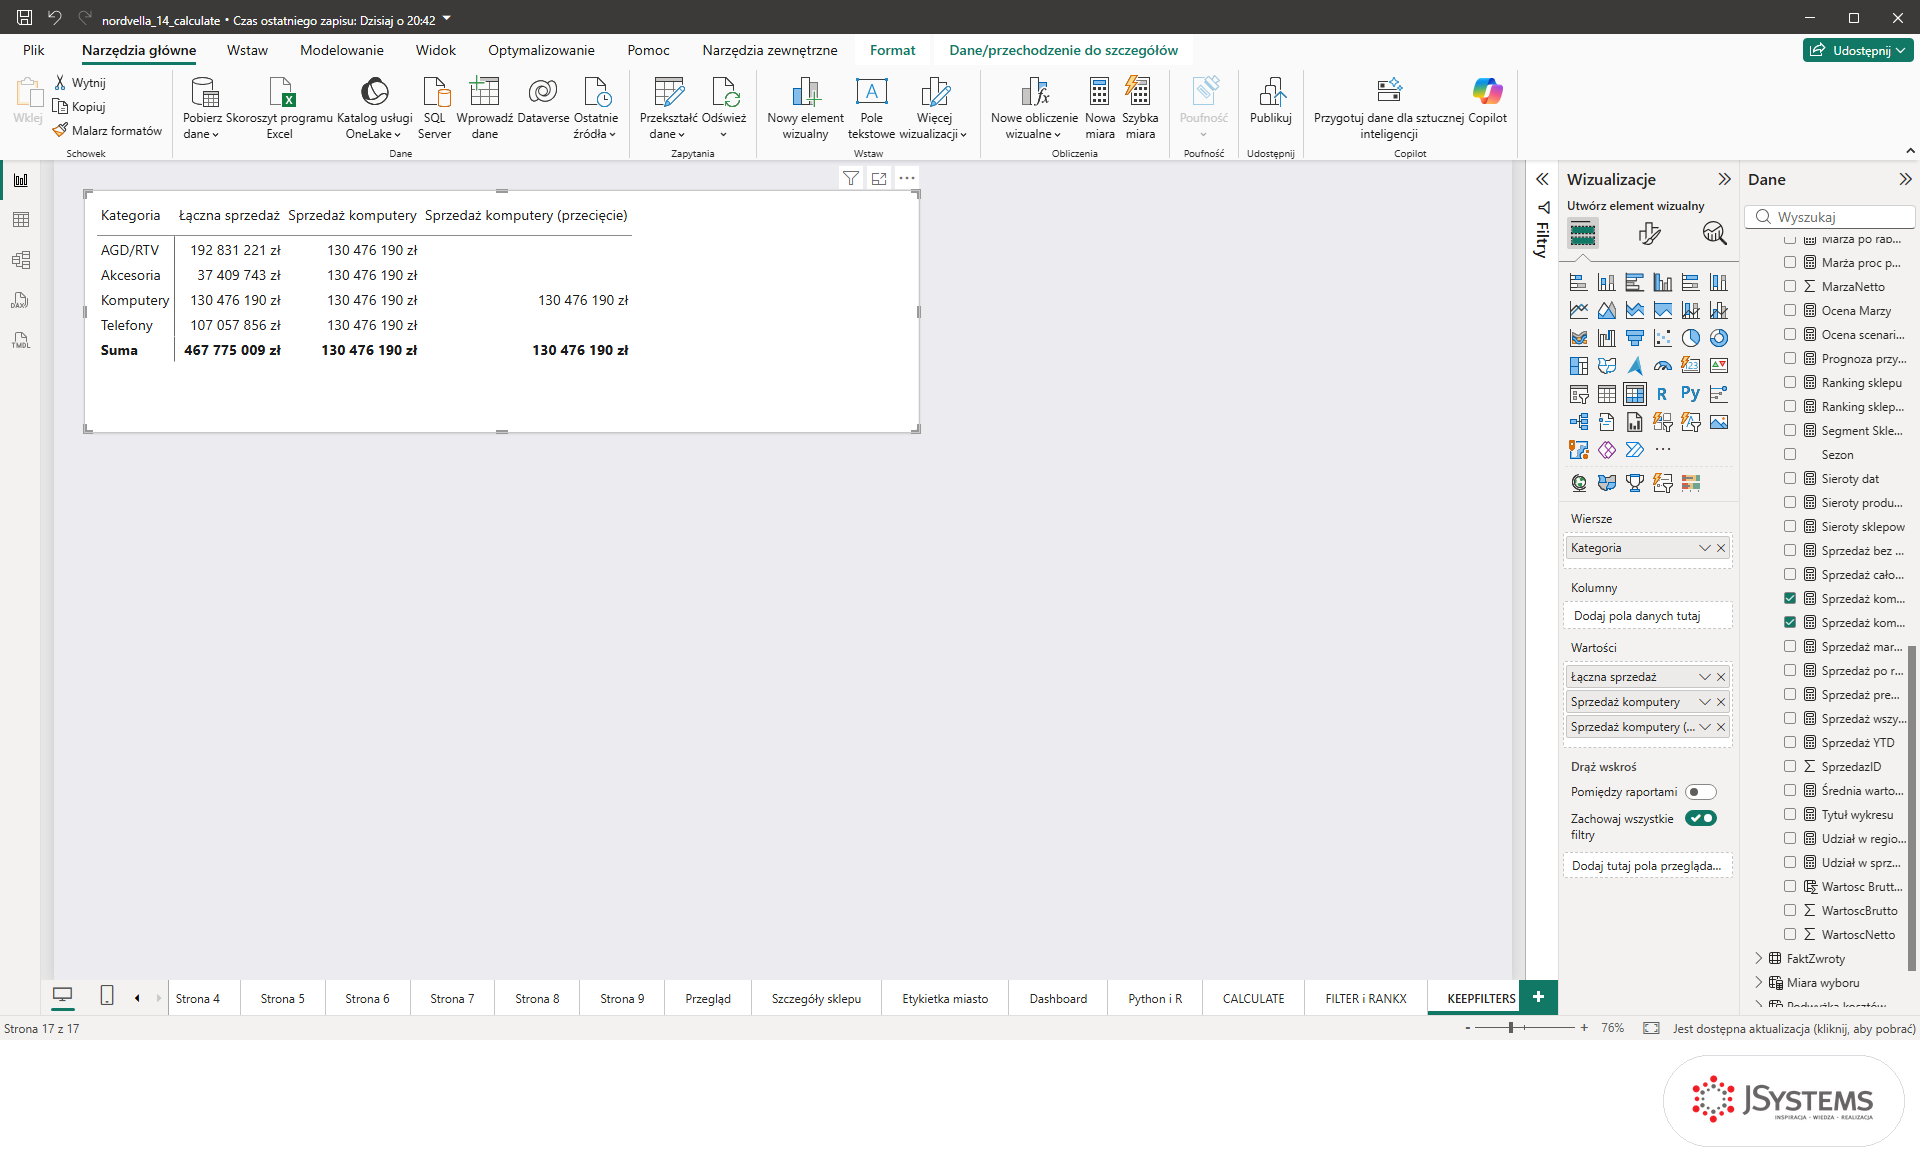Check the WartoscBrutto field checkbox
The width and height of the screenshot is (1920, 1162).
coord(1790,910)
